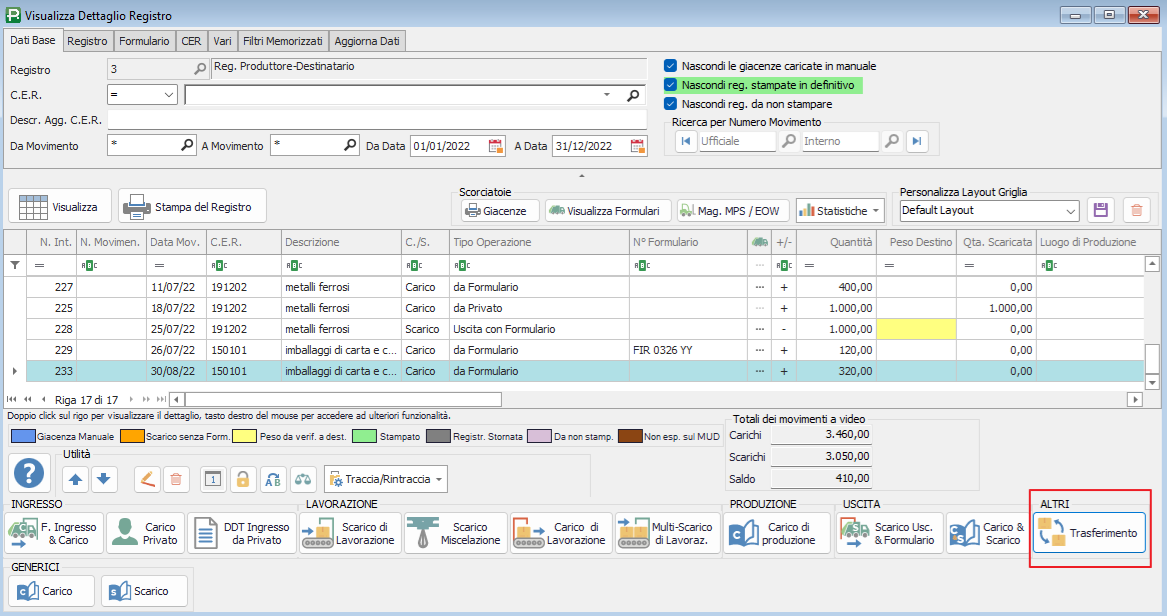Click magnifier icon in the Registro field
Screen dimensions: 1167x616
coord(199,69)
